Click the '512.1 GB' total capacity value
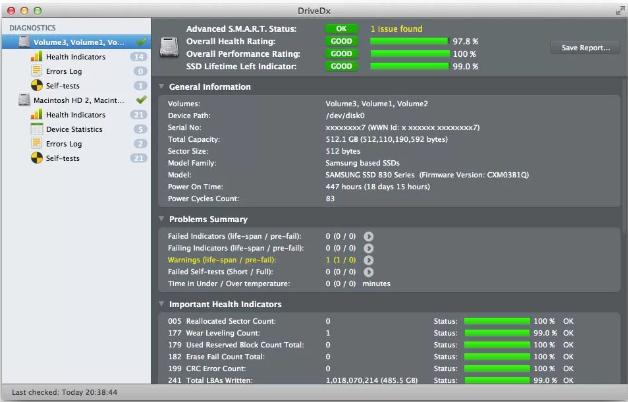Image resolution: width=628 pixels, height=402 pixels. pos(386,139)
